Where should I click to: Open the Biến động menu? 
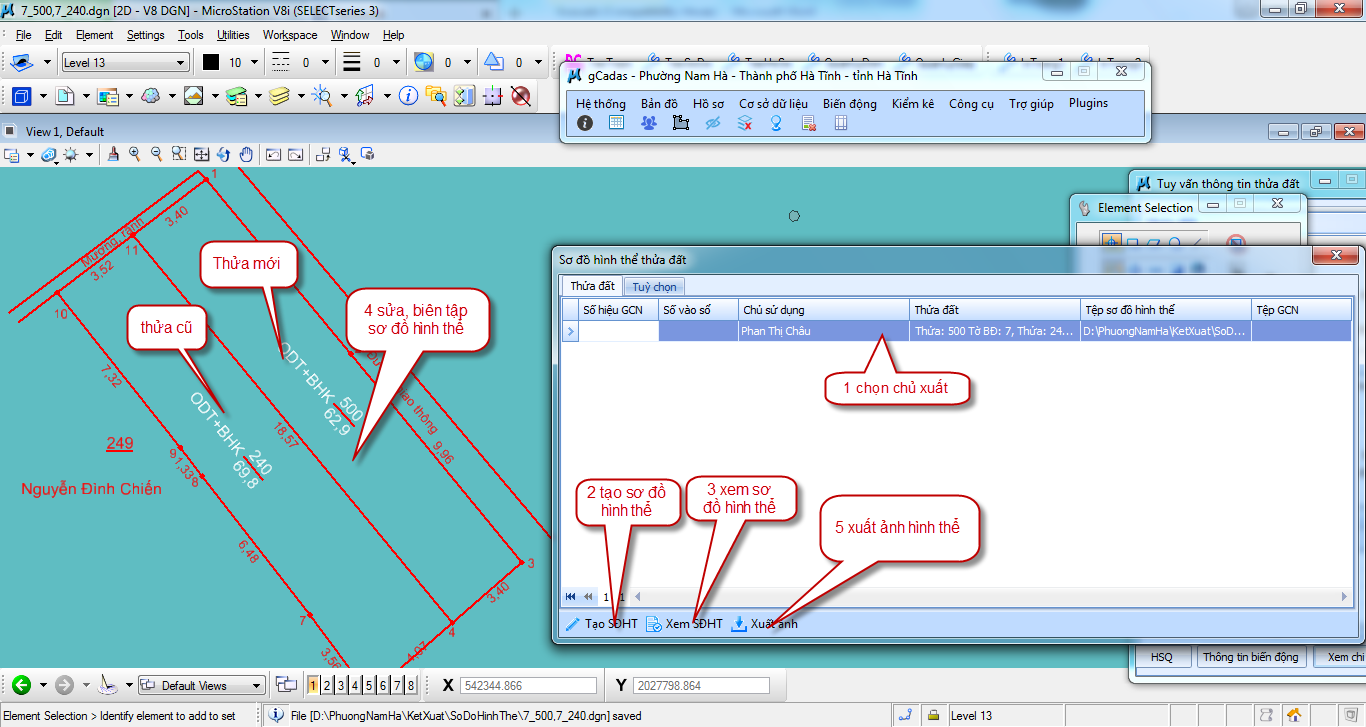[849, 103]
